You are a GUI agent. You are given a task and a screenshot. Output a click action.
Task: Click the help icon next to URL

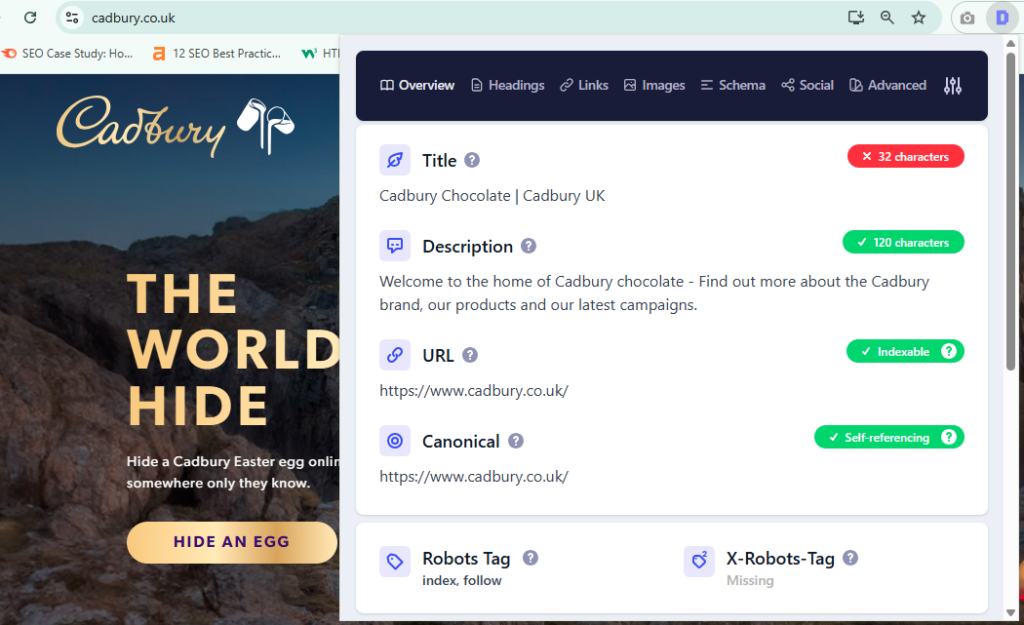pyautogui.click(x=470, y=355)
